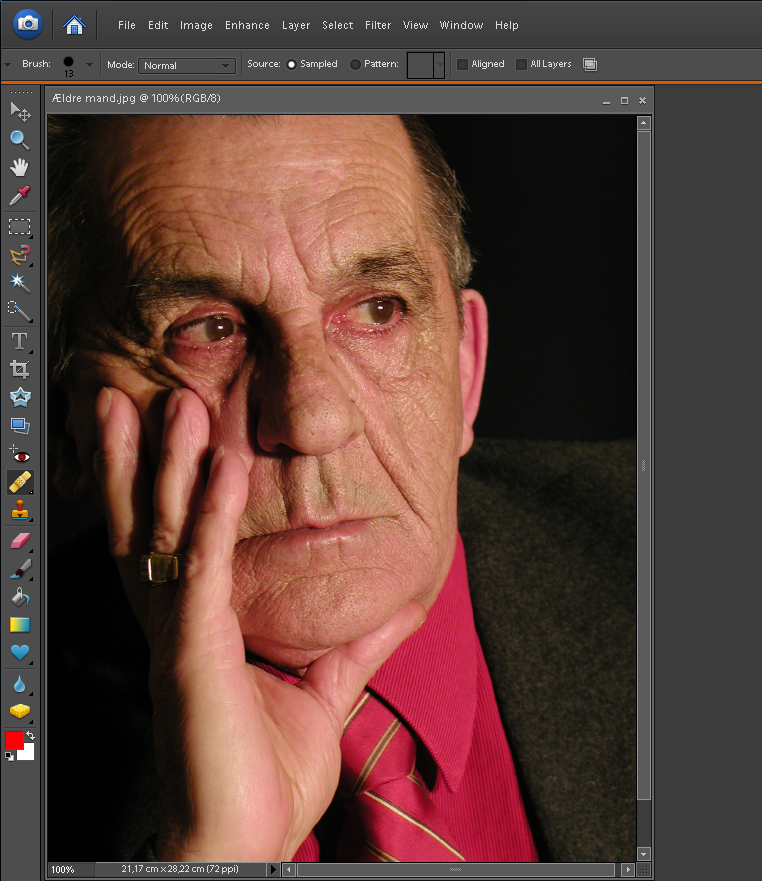Select the Sampled source radio button

pos(292,65)
